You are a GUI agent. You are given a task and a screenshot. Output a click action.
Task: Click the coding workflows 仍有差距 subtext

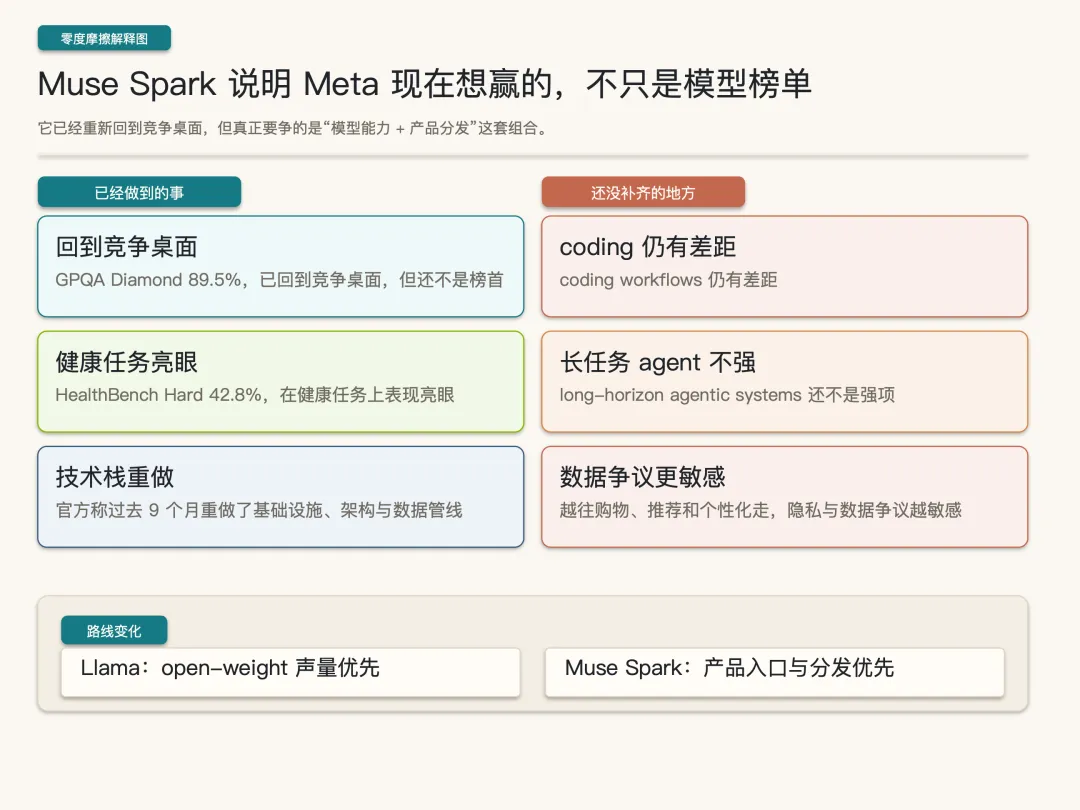[668, 280]
